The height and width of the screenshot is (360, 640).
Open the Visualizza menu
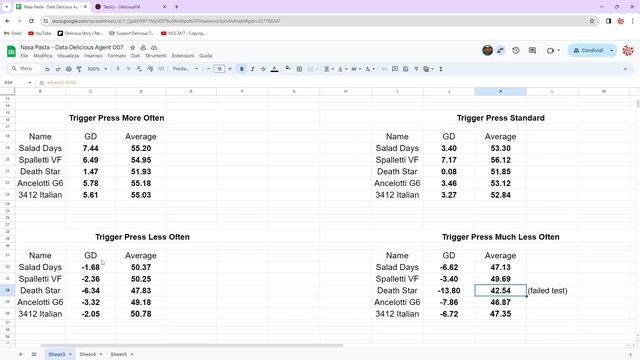[68, 56]
